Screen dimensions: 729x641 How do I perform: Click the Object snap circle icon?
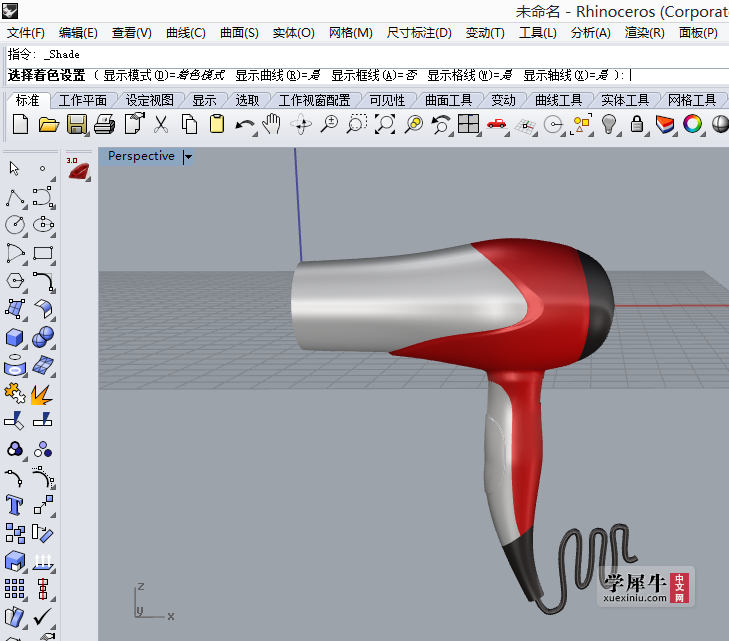point(553,125)
